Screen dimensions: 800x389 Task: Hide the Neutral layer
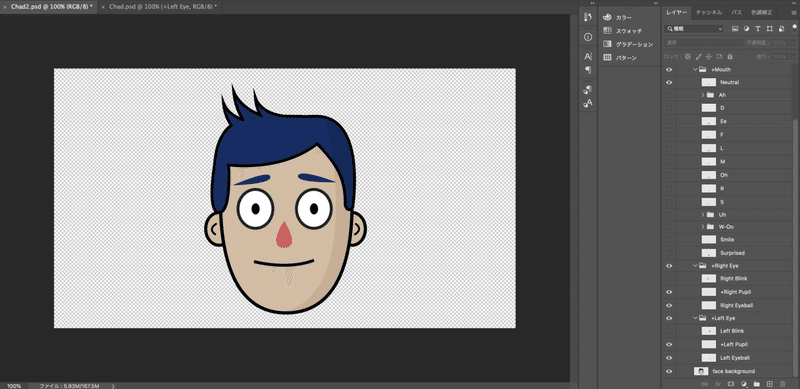pyautogui.click(x=669, y=82)
